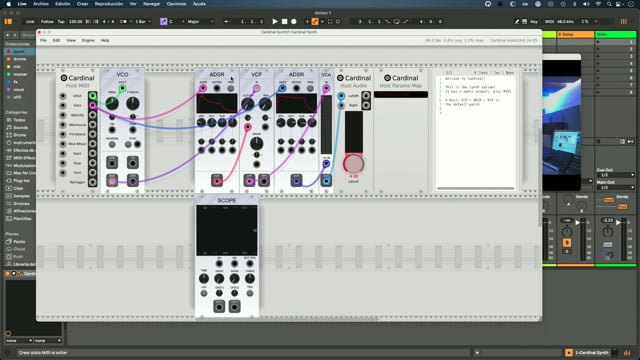
Task: Click the Host Audio Level knob
Action: (x=353, y=164)
